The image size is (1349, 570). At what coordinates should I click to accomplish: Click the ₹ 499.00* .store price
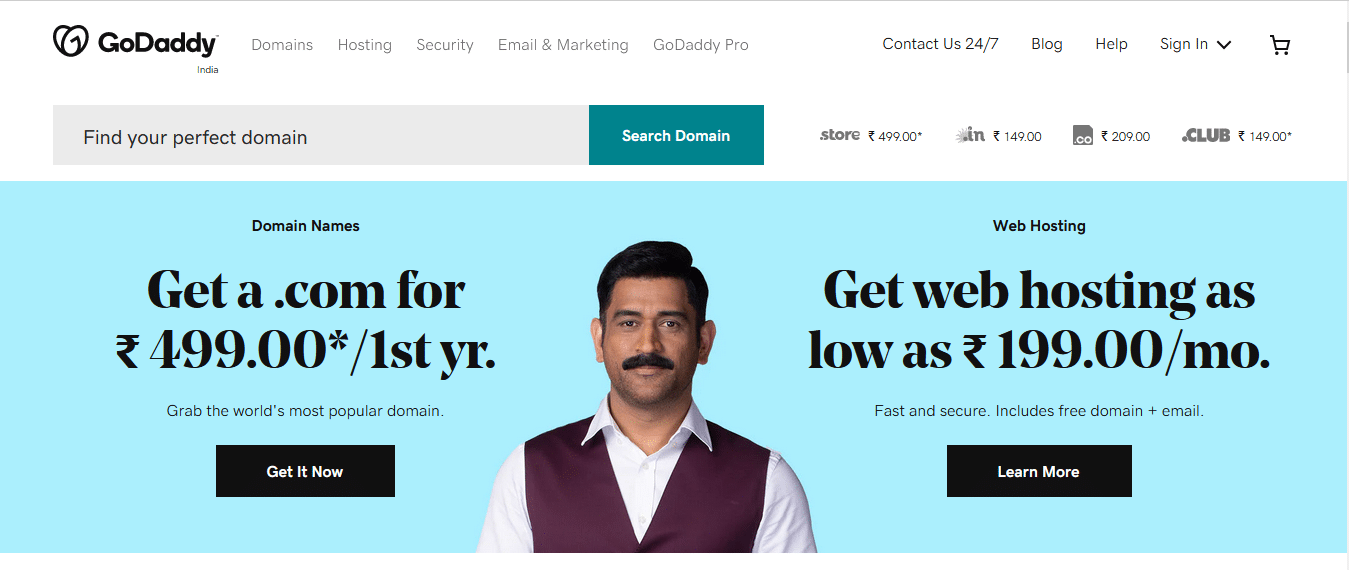895,136
